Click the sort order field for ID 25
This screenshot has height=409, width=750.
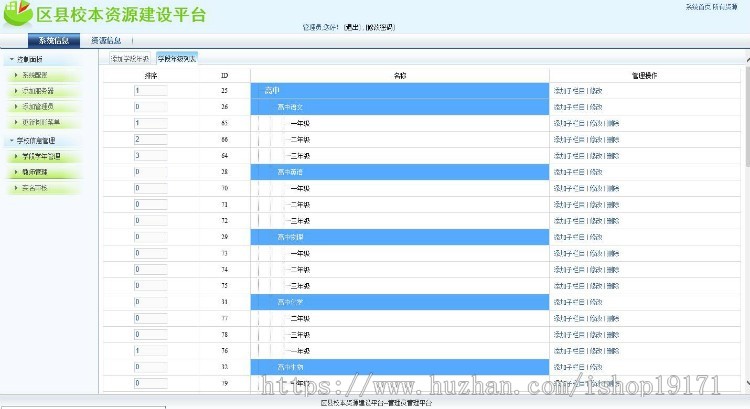151,90
